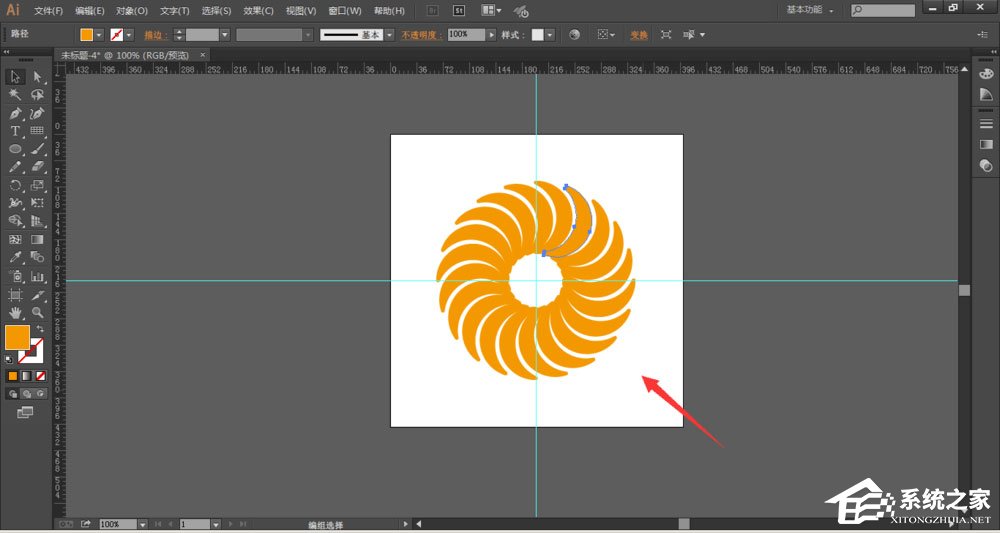Select the Direct Selection tool
Viewport: 1000px width, 533px height.
pyautogui.click(x=38, y=77)
